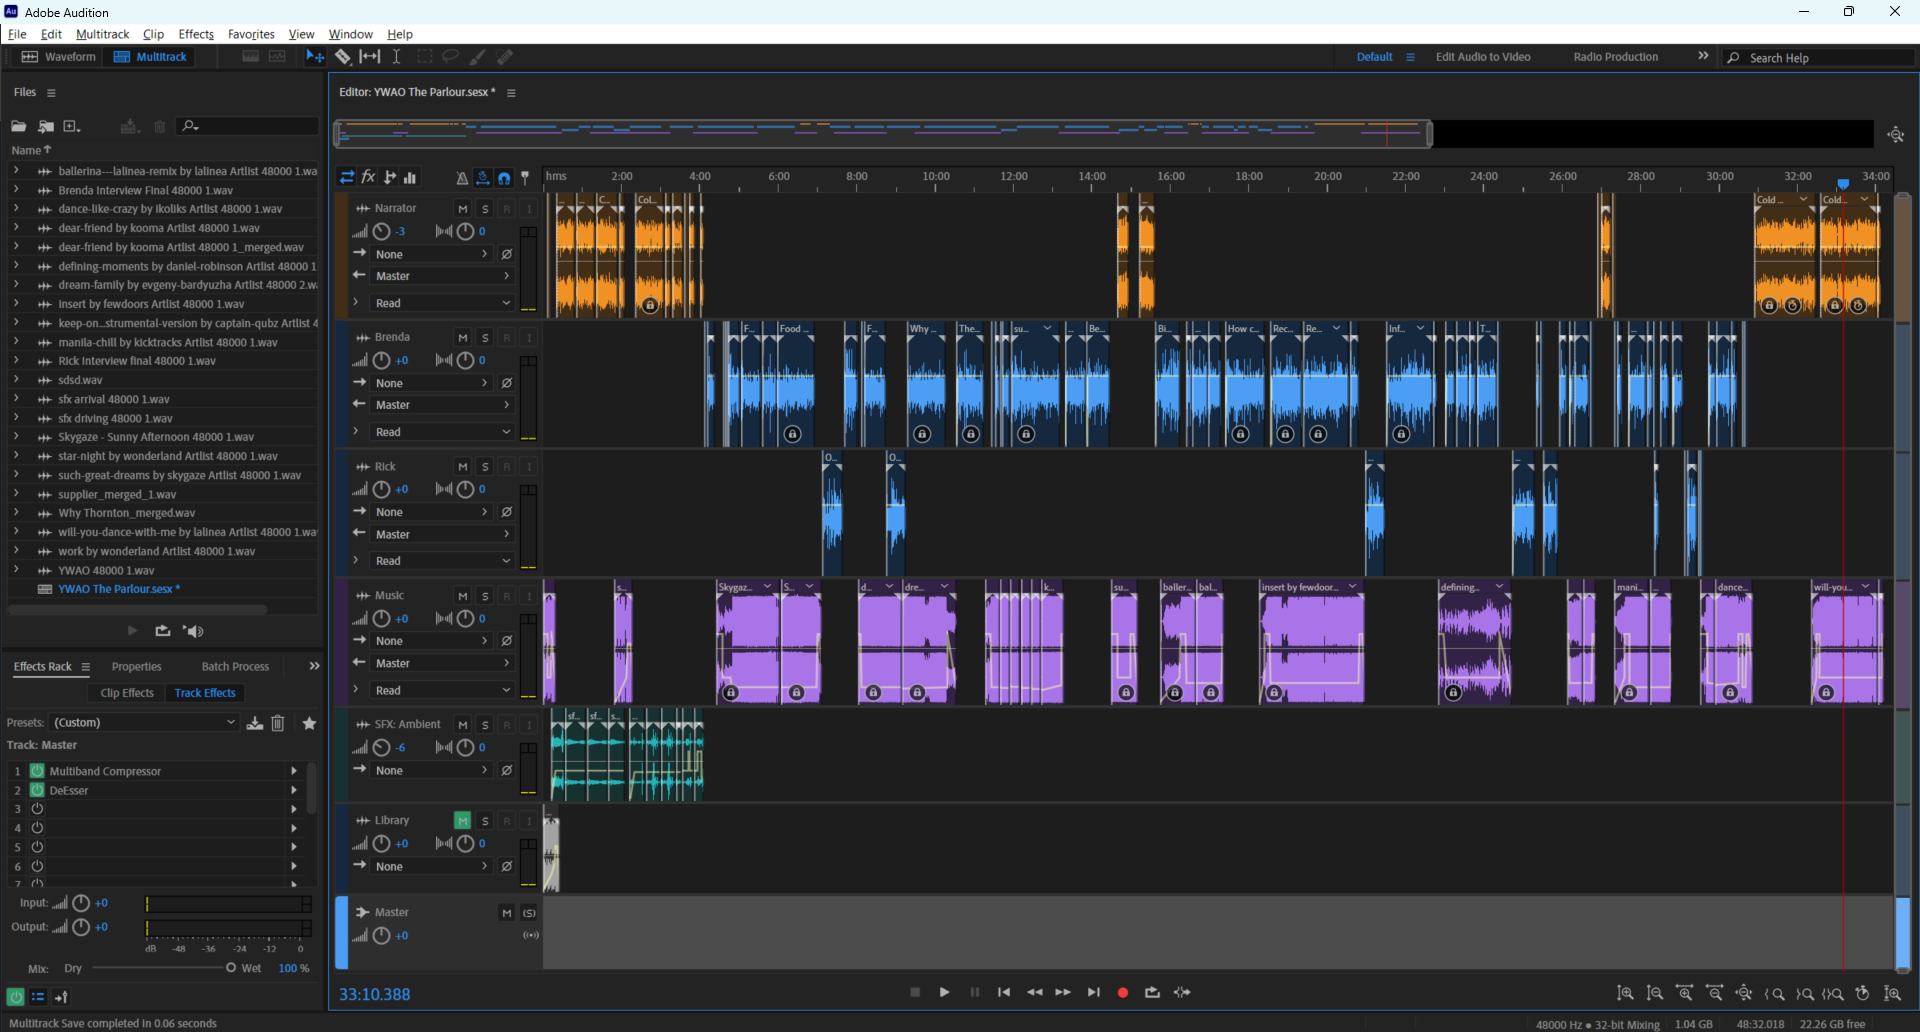Save the effects rack preset
The width and height of the screenshot is (1920, 1032).
tap(255, 723)
